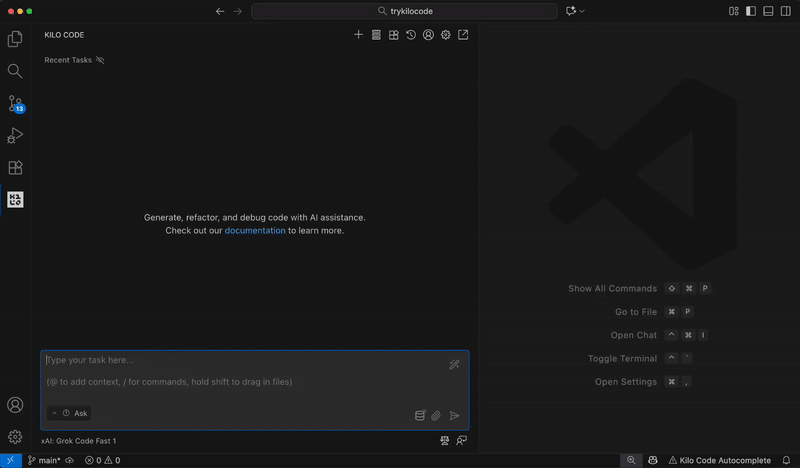This screenshot has width=800, height=468.
Task: Pop out Kilo Code into editor tab
Action: pos(463,35)
